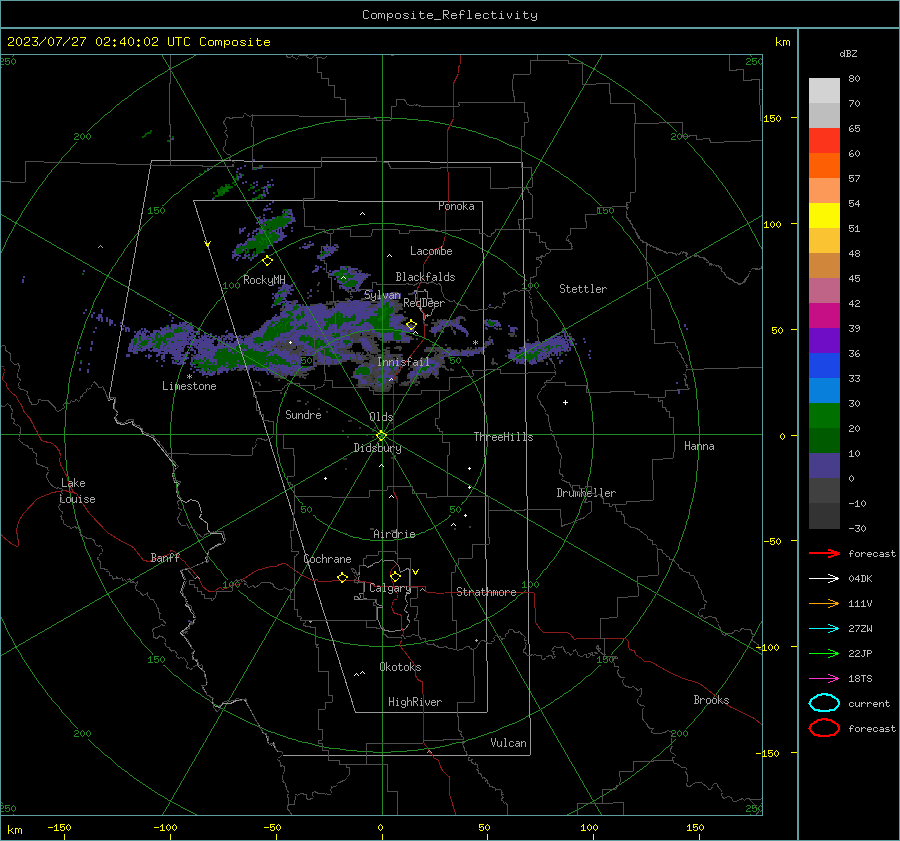Click the asterisk marker above Limestone label
Image resolution: width=900 pixels, height=841 pixels.
click(189, 377)
